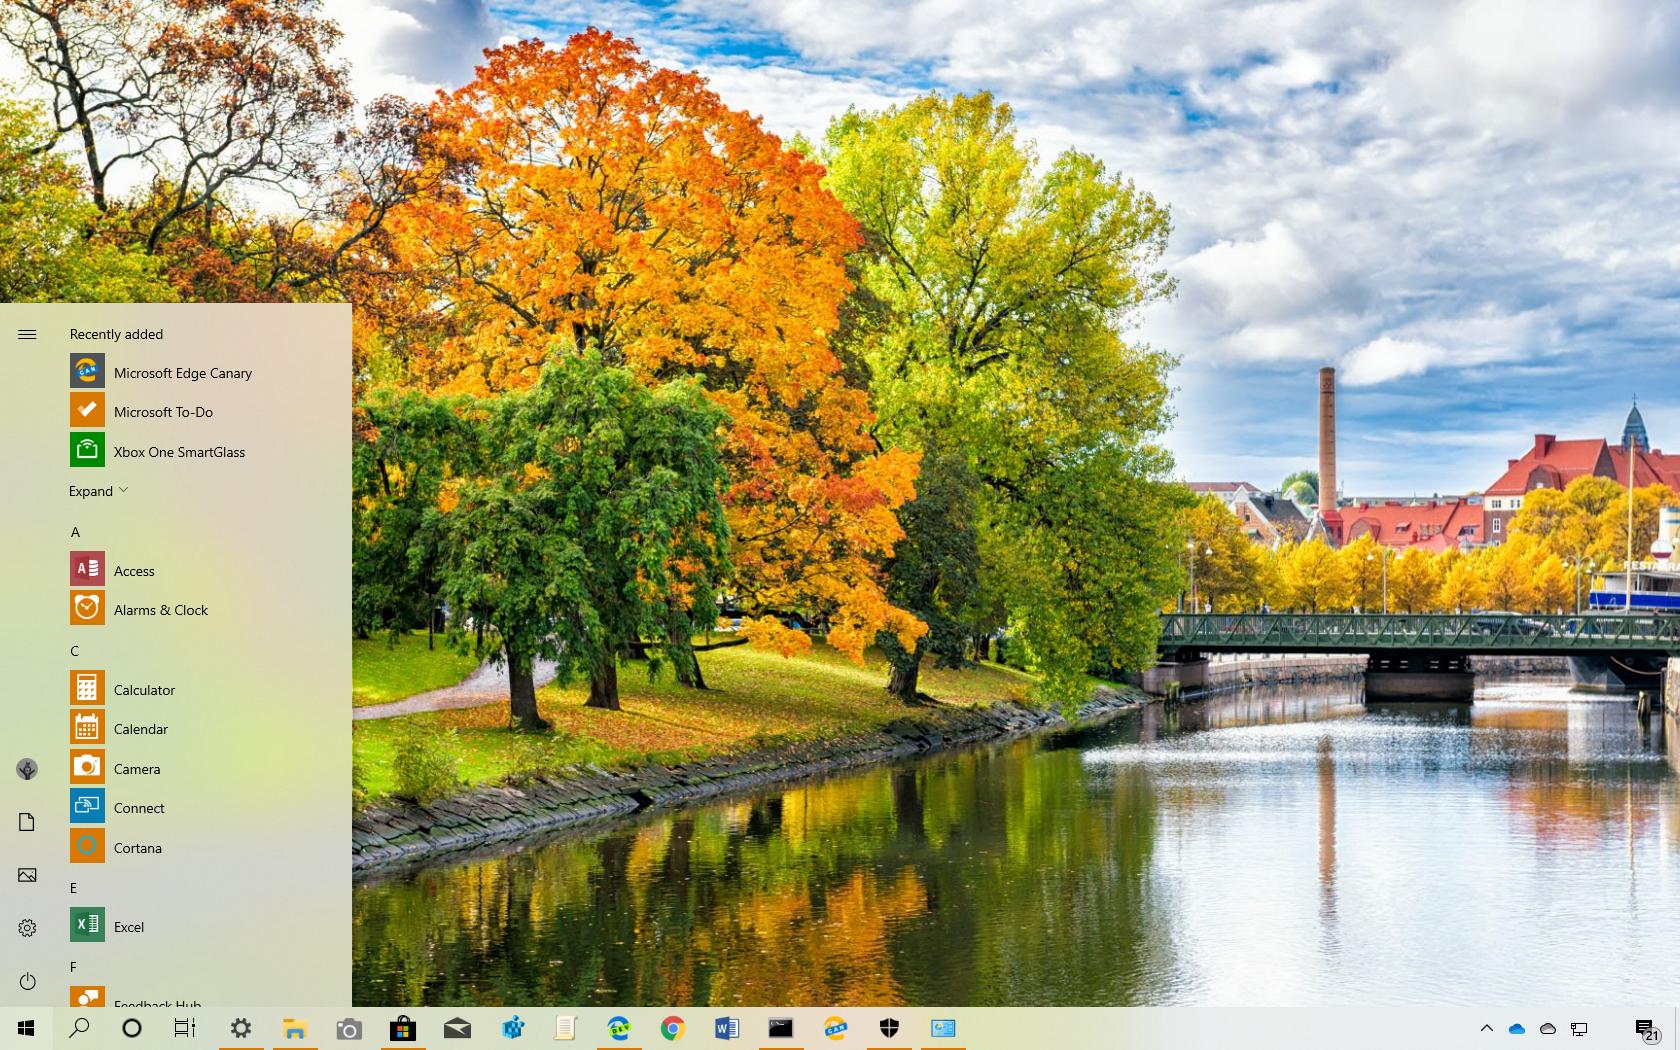Viewport: 1680px width, 1050px height.
Task: Click the Start button
Action: coord(24,1028)
